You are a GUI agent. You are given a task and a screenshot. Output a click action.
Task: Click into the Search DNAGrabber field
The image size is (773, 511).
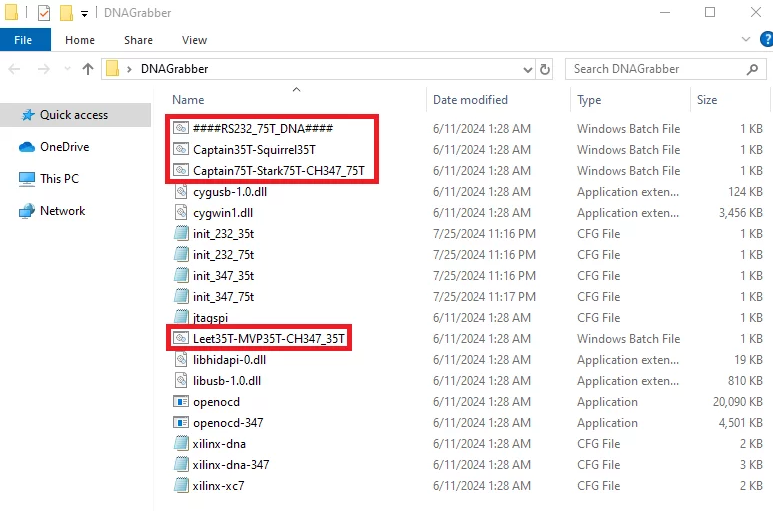point(655,69)
